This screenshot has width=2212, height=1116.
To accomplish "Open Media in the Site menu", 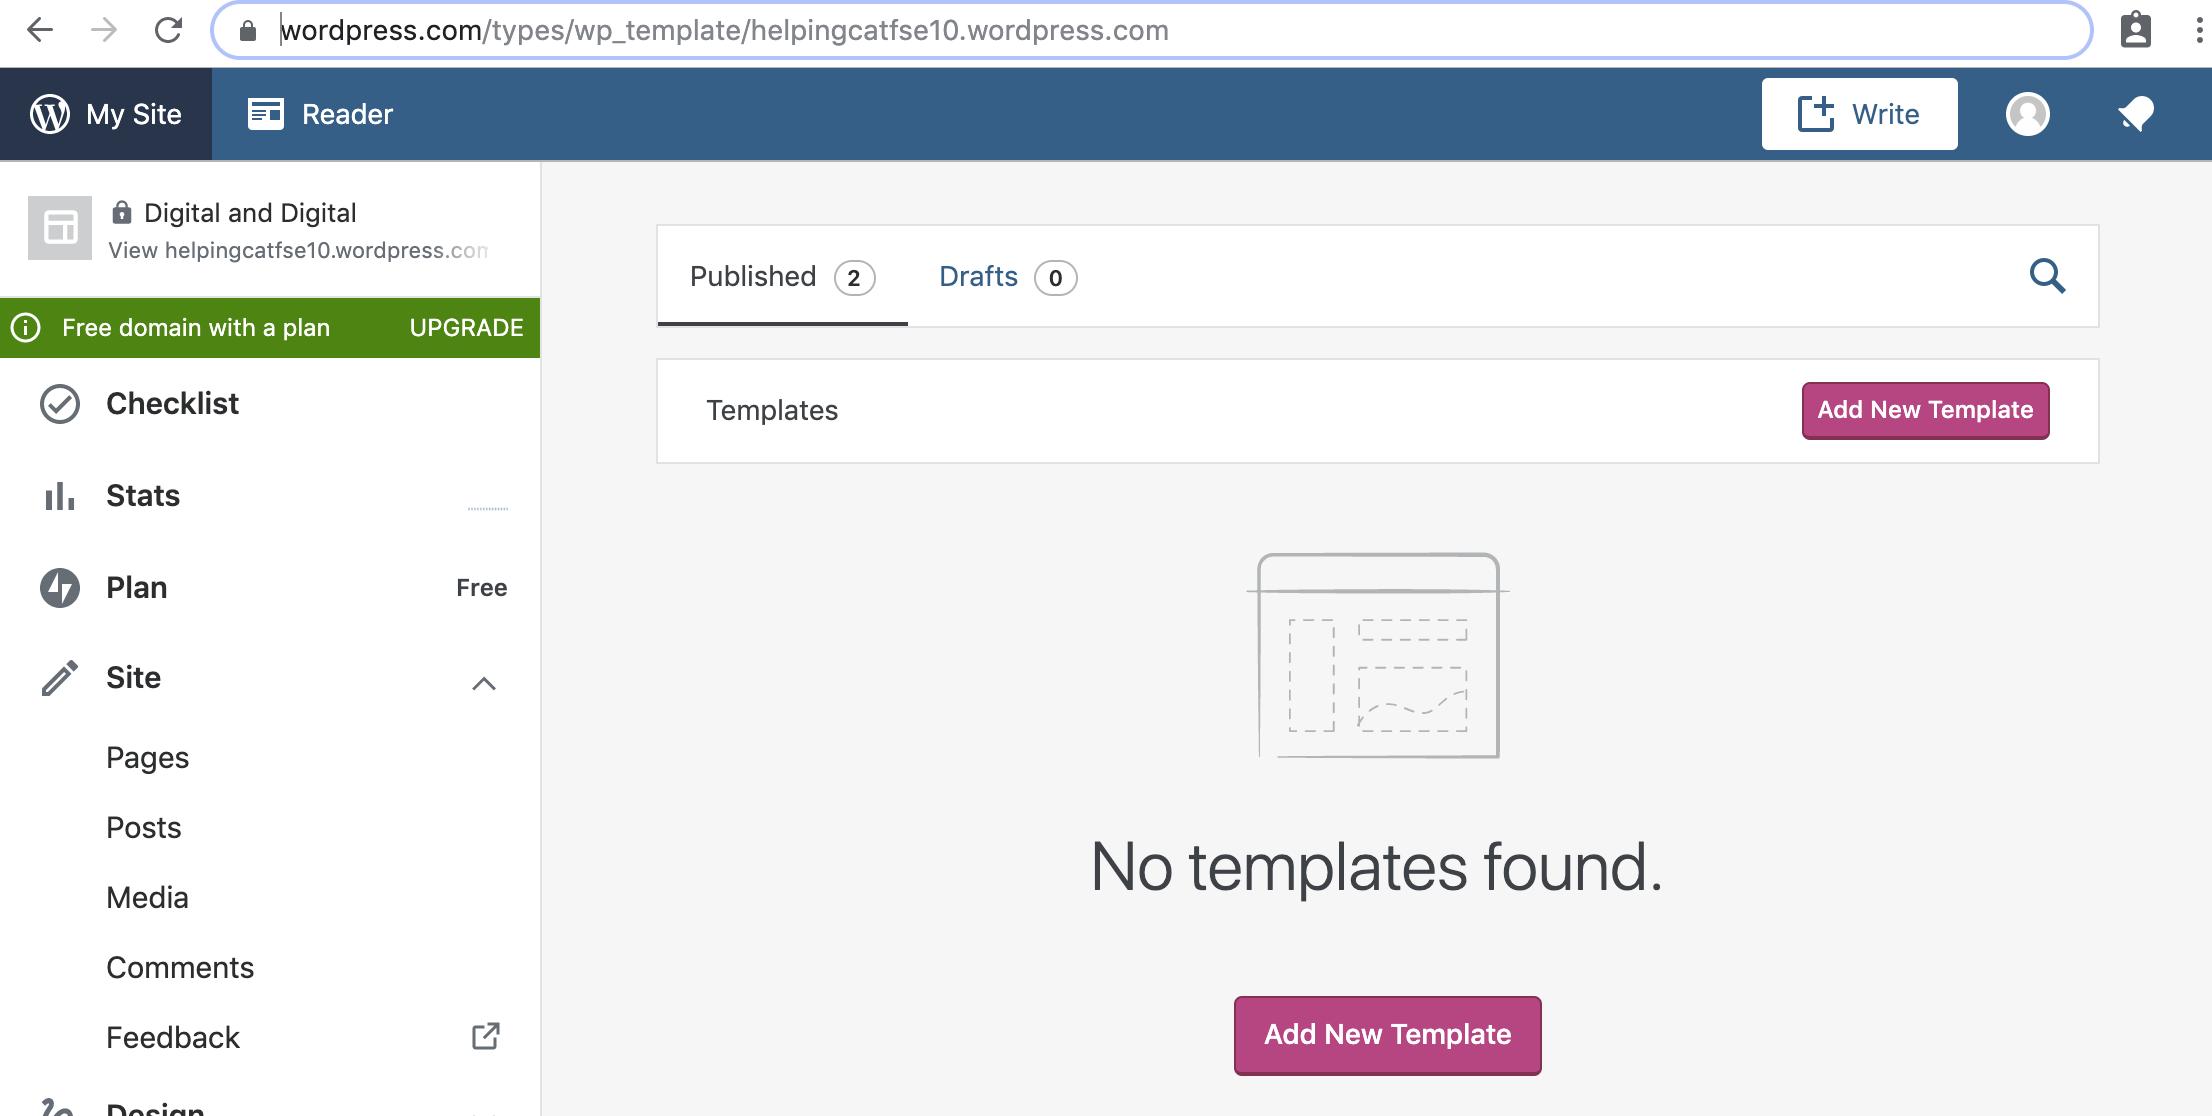I will (x=147, y=898).
